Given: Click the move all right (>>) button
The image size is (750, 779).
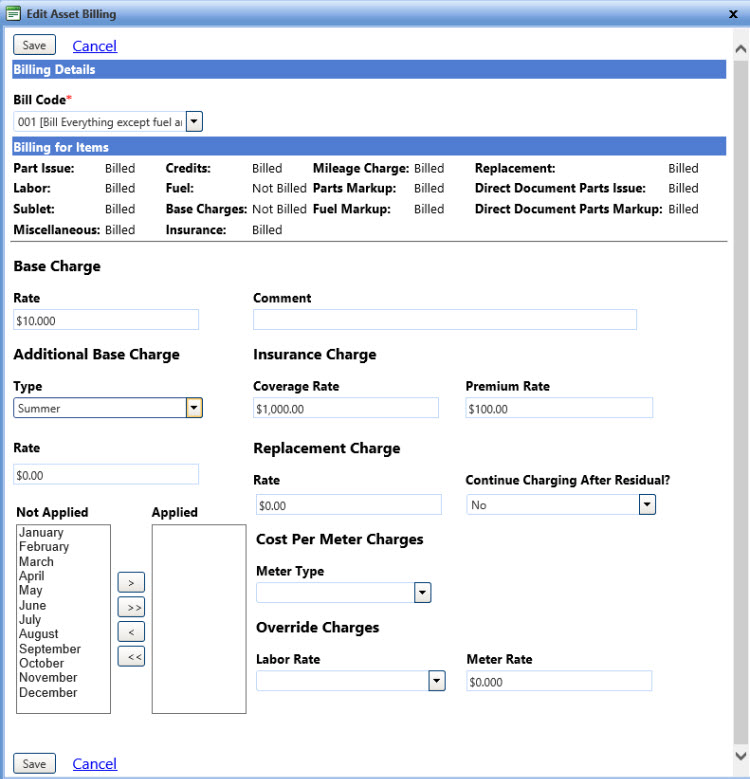Looking at the screenshot, I should 131,607.
